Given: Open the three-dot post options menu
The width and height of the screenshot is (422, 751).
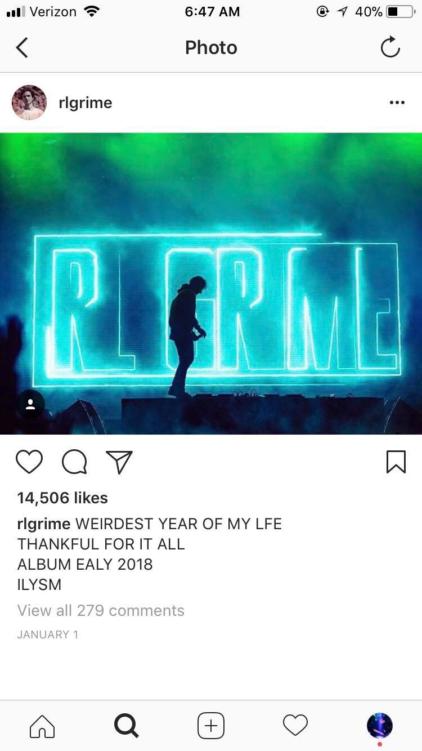Looking at the screenshot, I should [x=397, y=102].
